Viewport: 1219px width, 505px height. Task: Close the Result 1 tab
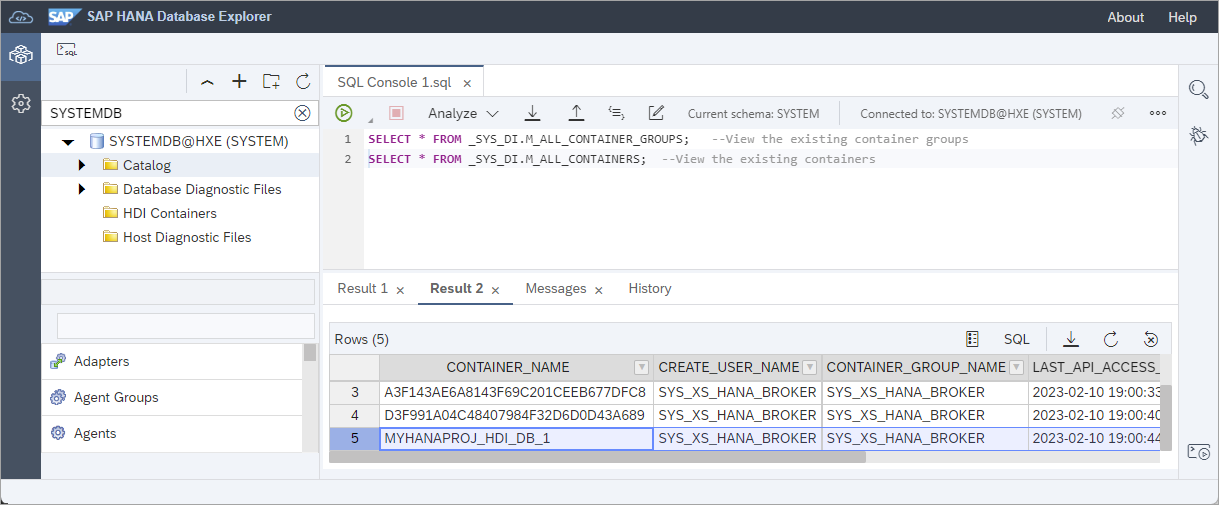401,290
